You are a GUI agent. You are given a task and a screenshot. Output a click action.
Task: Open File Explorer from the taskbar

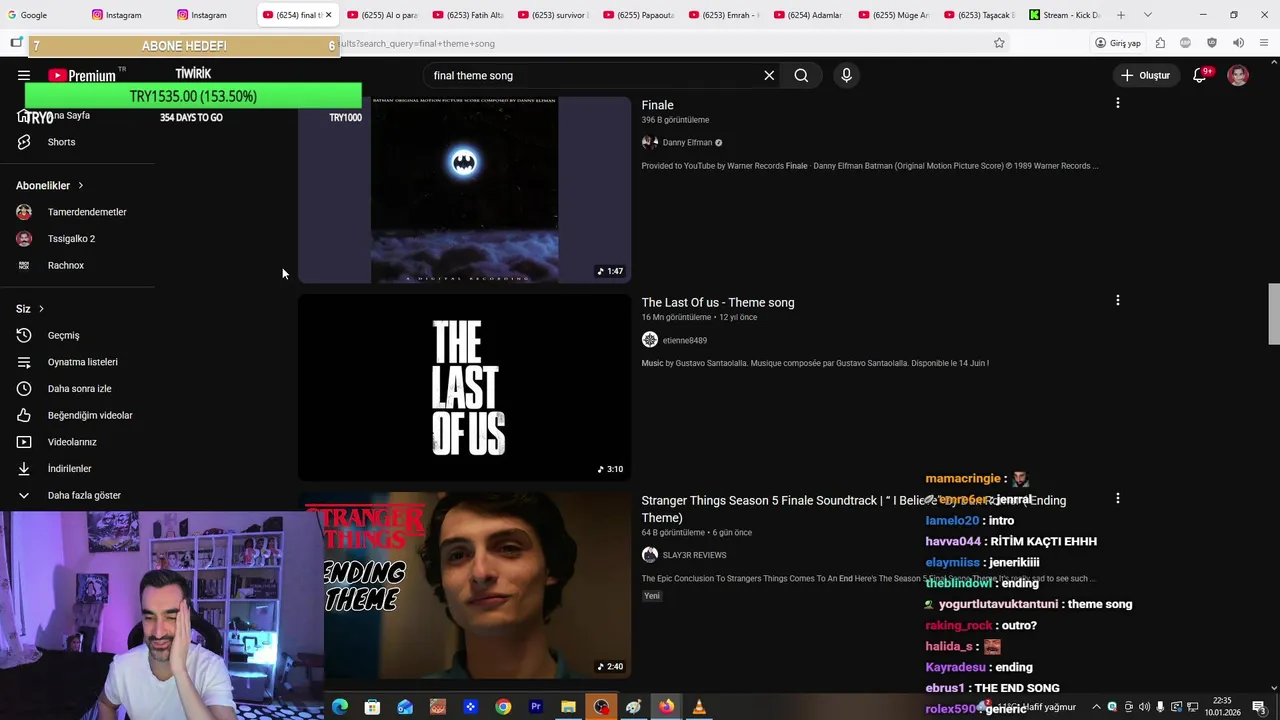pyautogui.click(x=568, y=707)
